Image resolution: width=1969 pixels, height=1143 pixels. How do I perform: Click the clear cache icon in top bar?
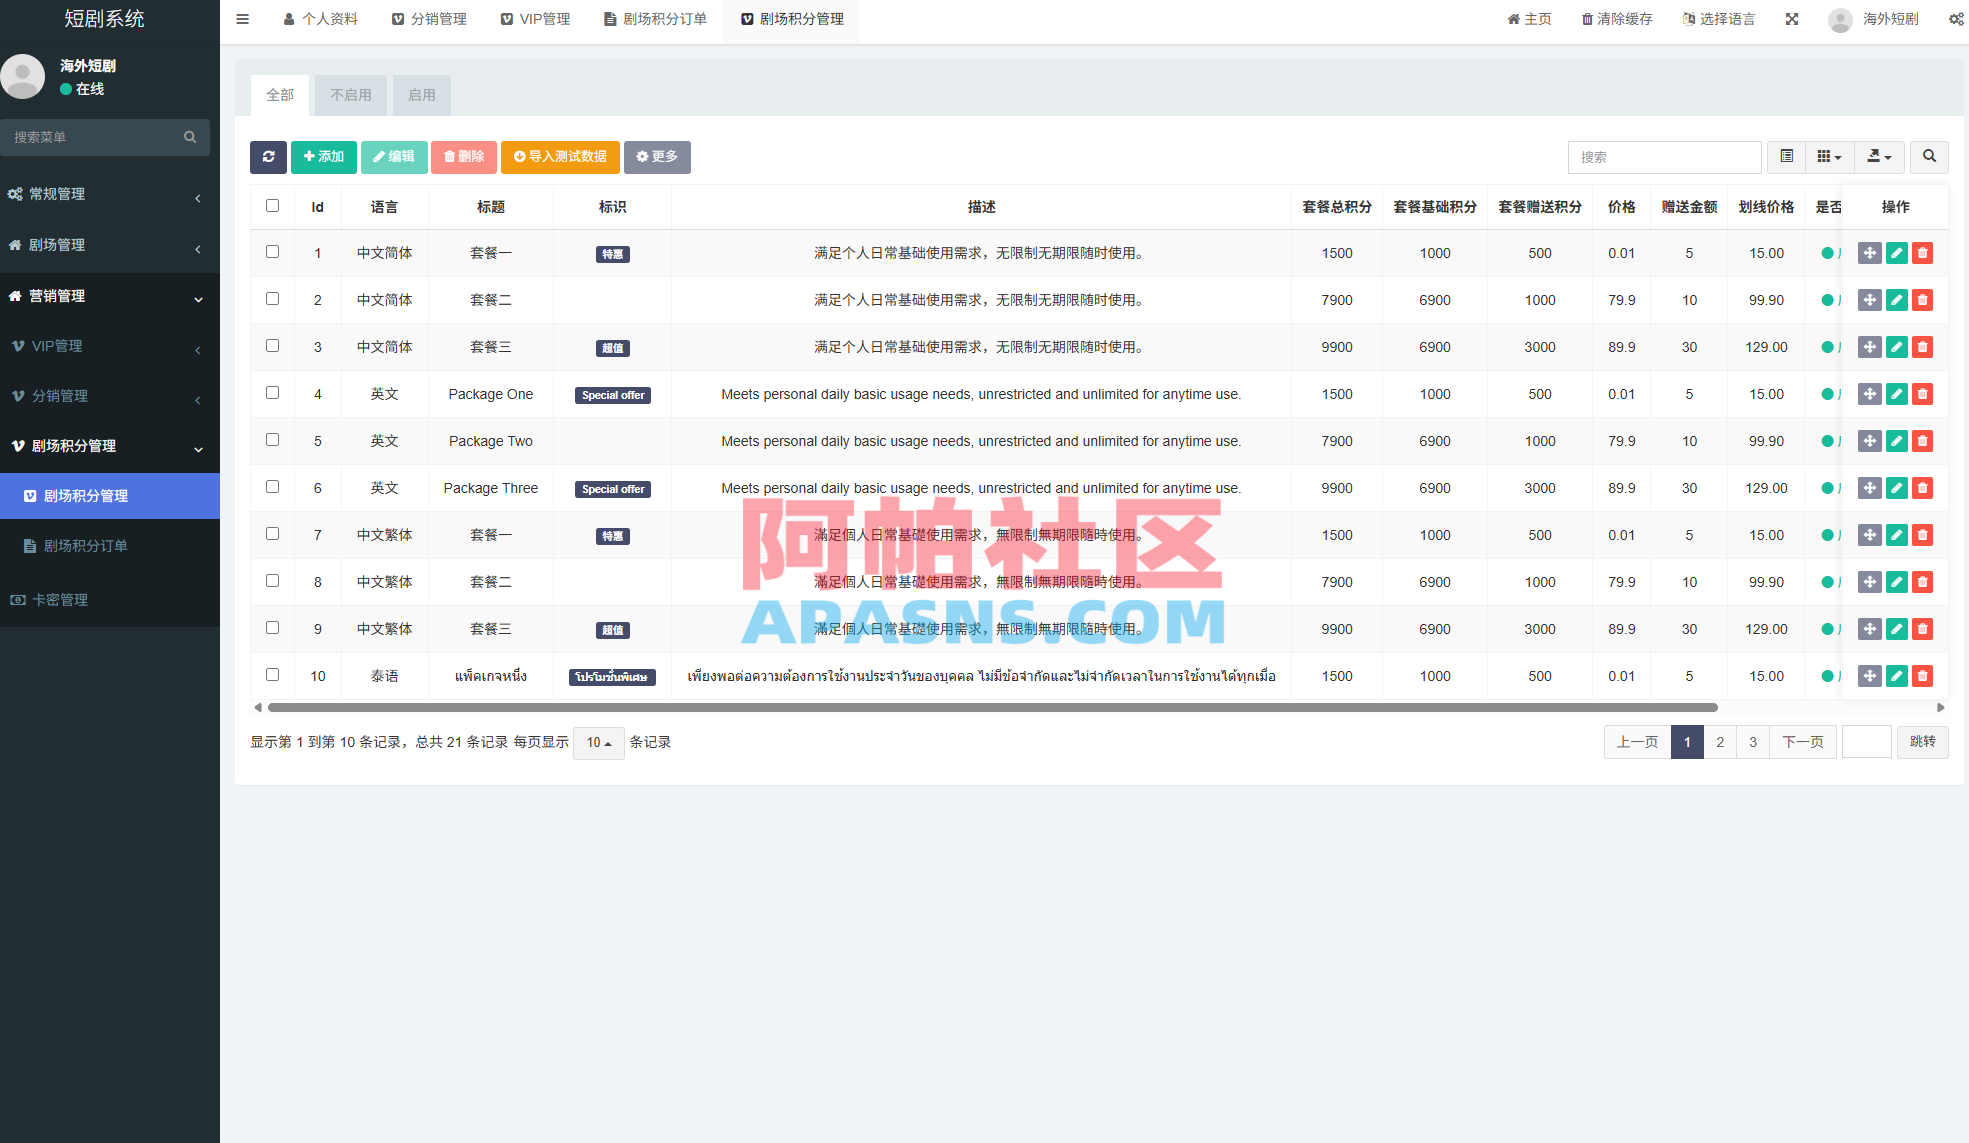tap(1585, 18)
